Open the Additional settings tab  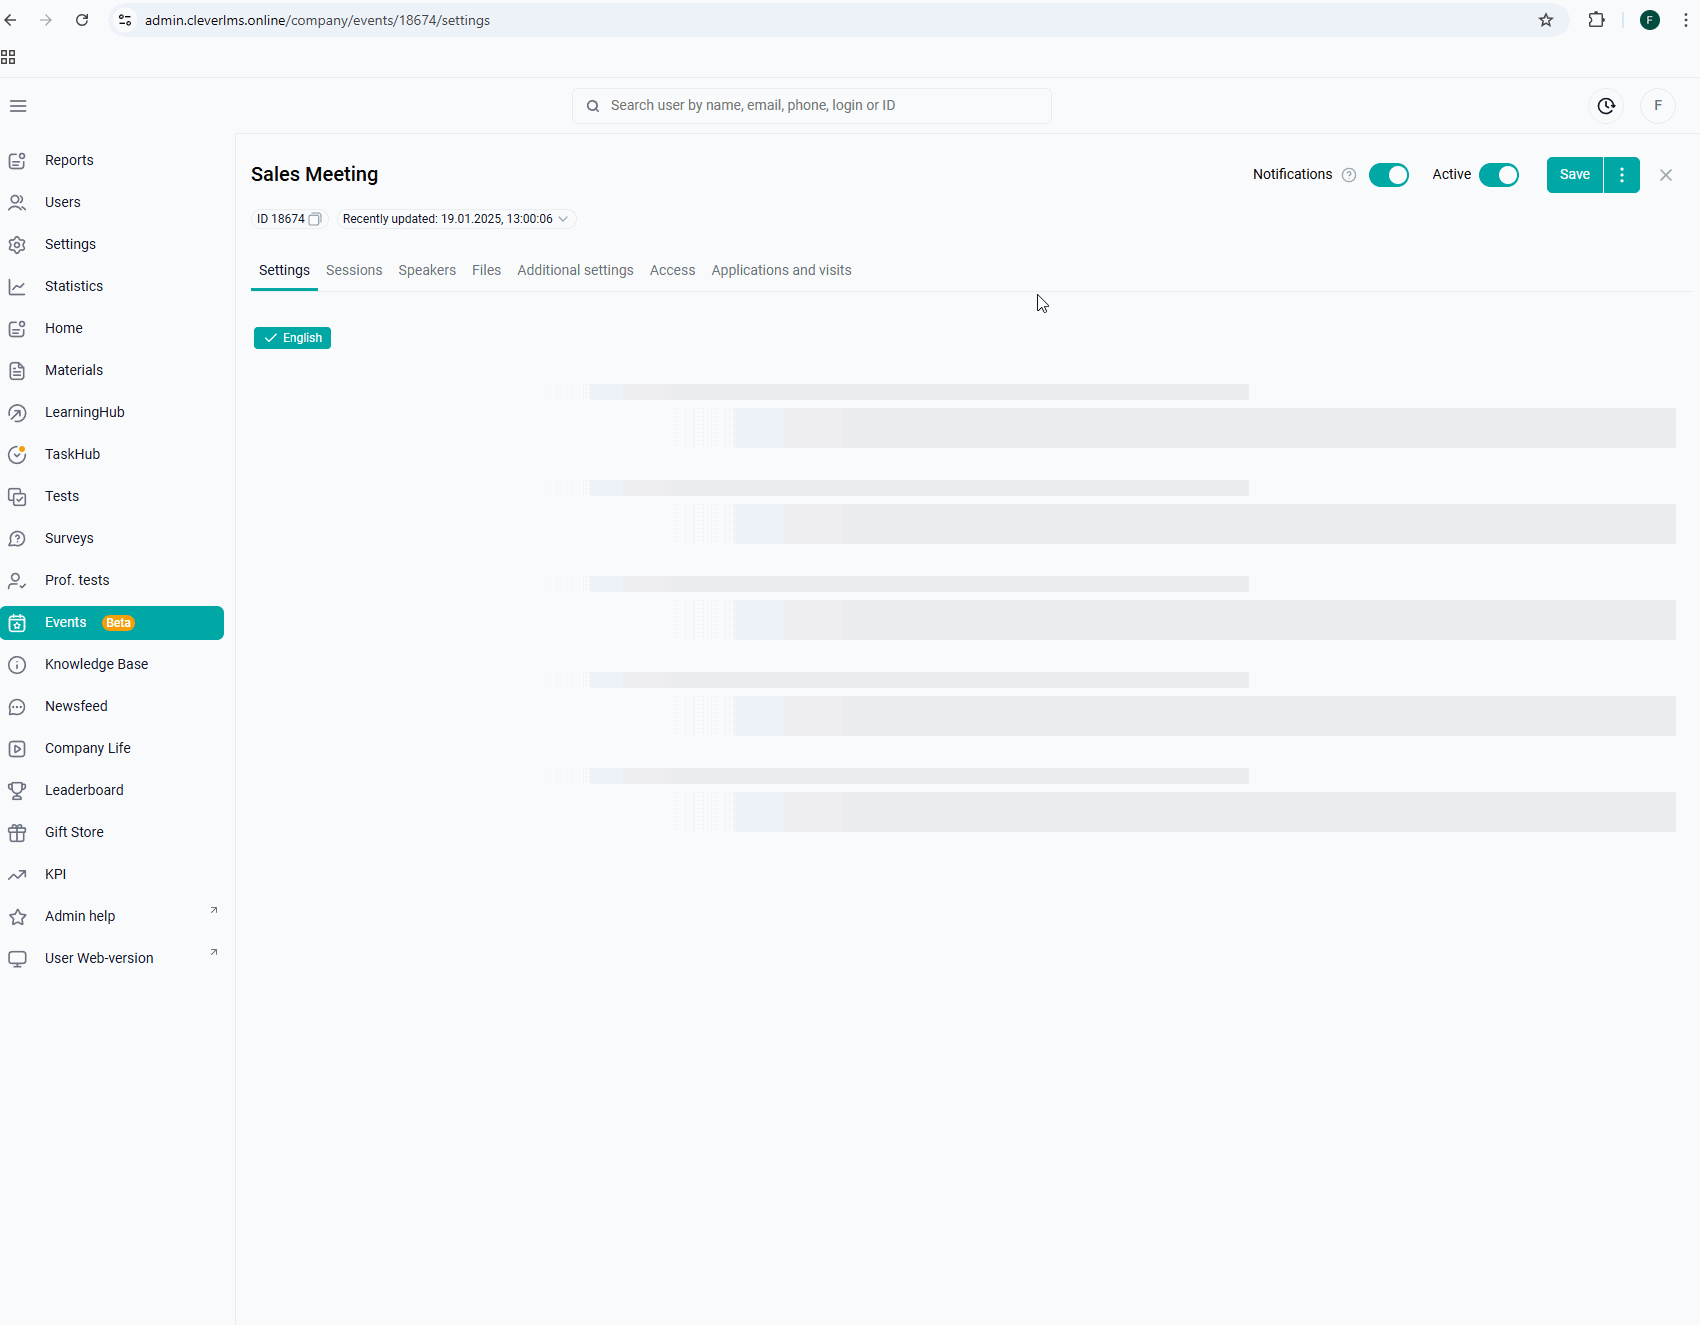(x=575, y=271)
